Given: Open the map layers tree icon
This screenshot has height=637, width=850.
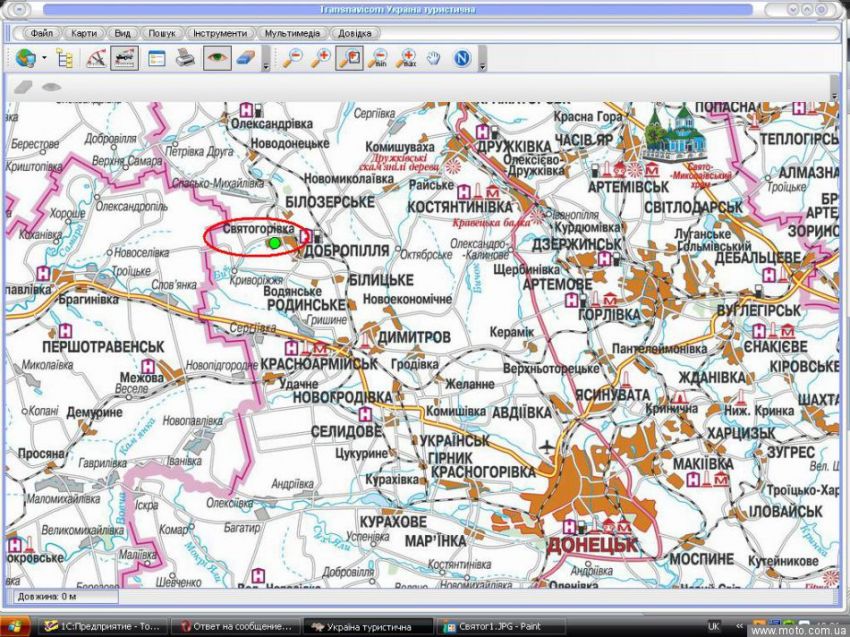Looking at the screenshot, I should tap(65, 58).
